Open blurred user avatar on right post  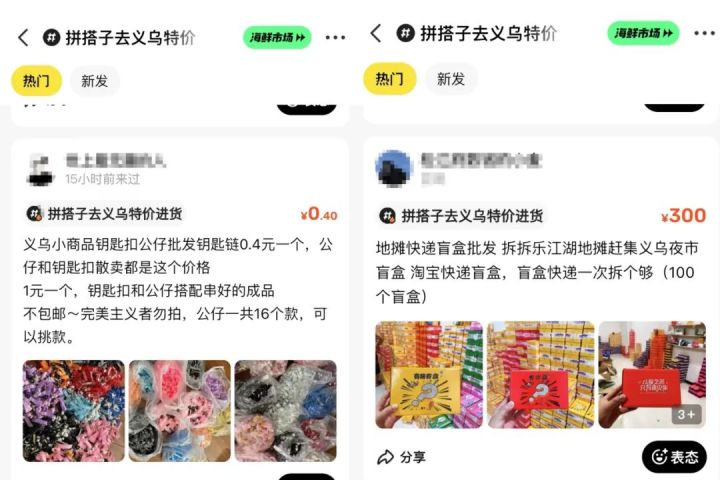pos(394,168)
